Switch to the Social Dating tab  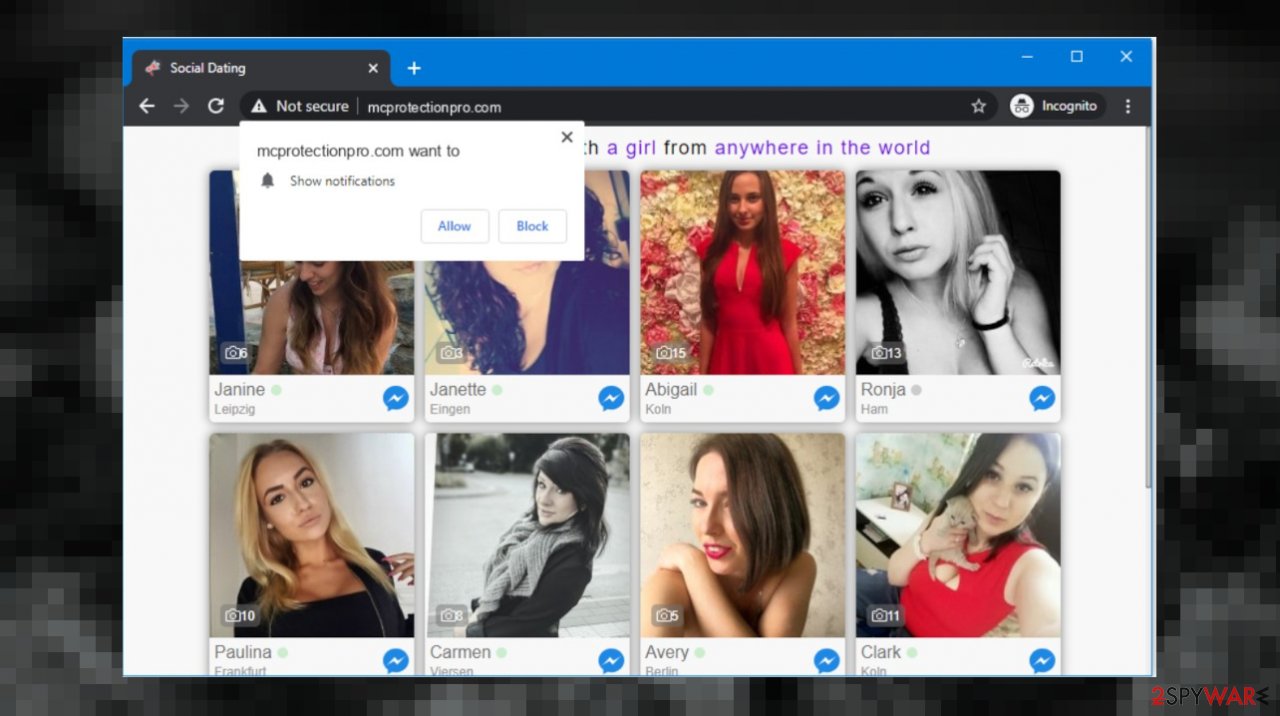click(260, 68)
